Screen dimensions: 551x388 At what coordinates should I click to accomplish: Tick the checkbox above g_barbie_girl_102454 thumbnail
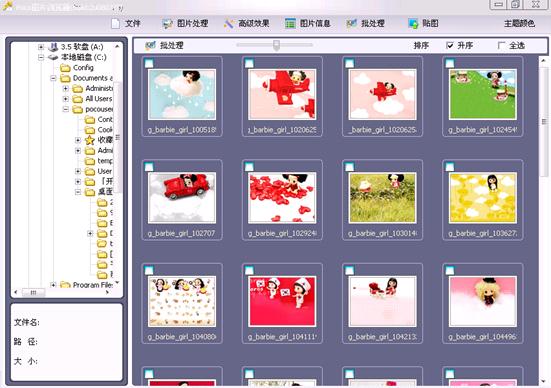tap(450, 63)
